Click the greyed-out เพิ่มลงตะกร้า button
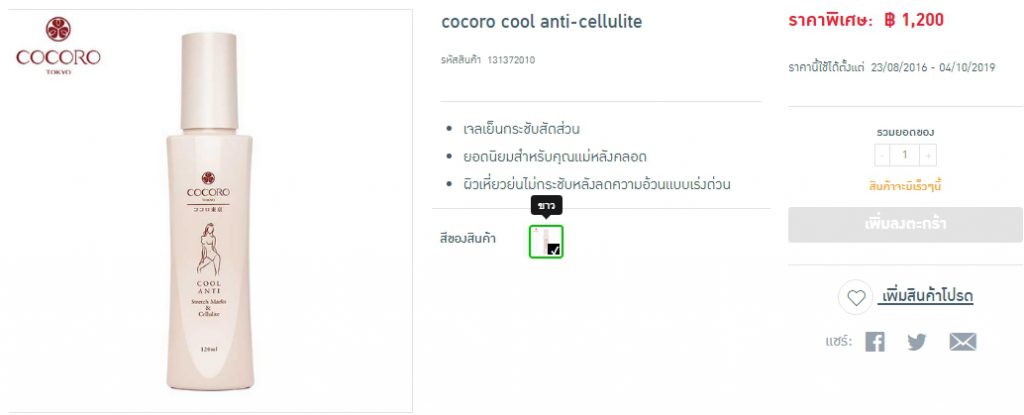 pyautogui.click(x=905, y=225)
